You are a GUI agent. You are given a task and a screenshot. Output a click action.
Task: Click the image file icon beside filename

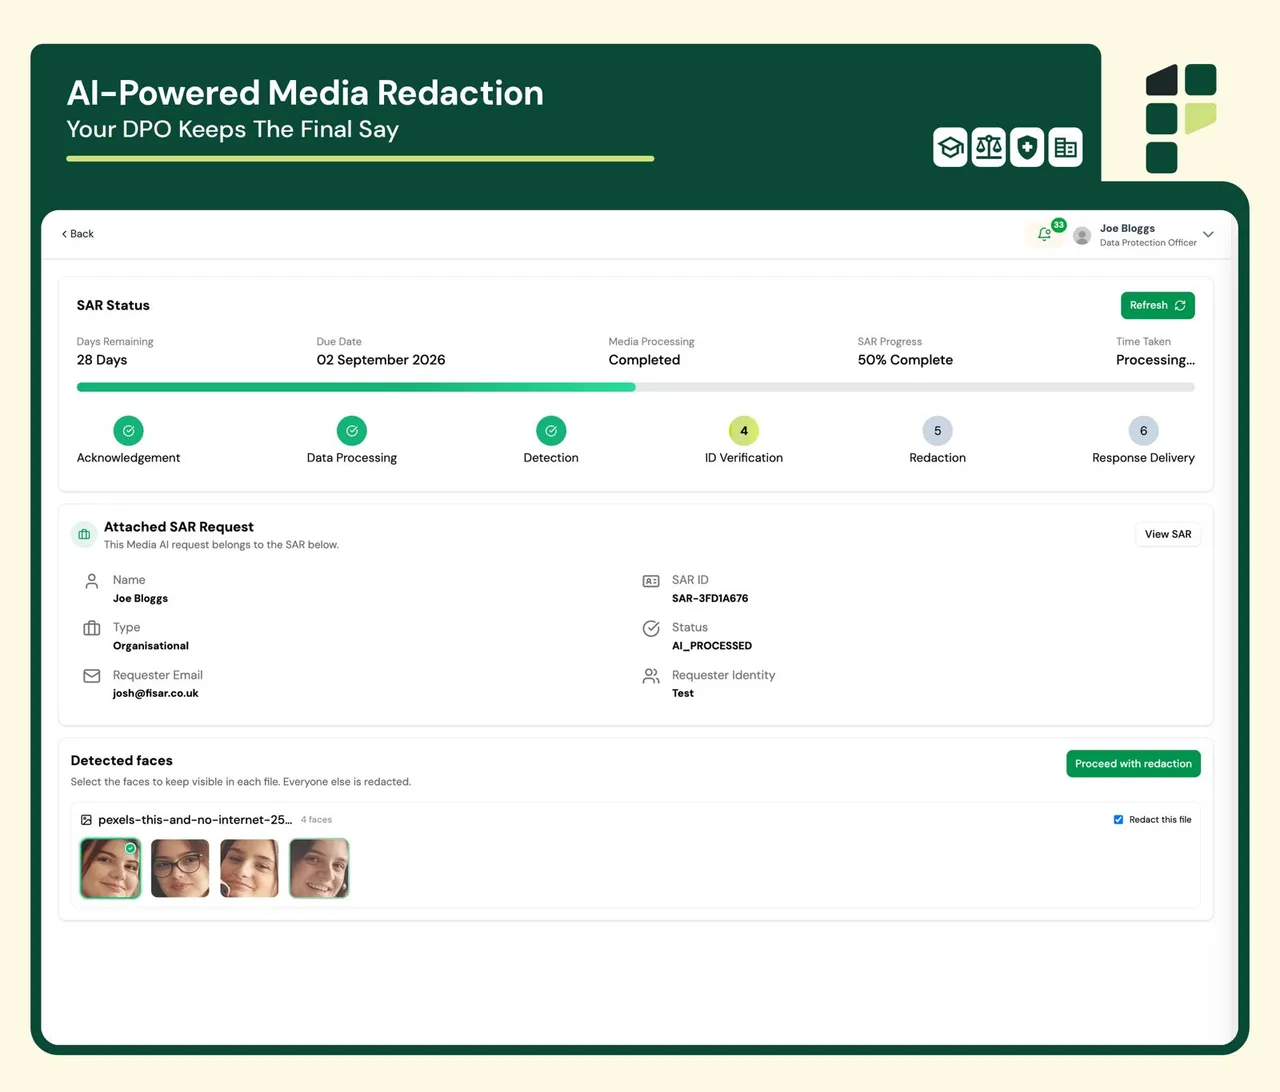coord(86,820)
